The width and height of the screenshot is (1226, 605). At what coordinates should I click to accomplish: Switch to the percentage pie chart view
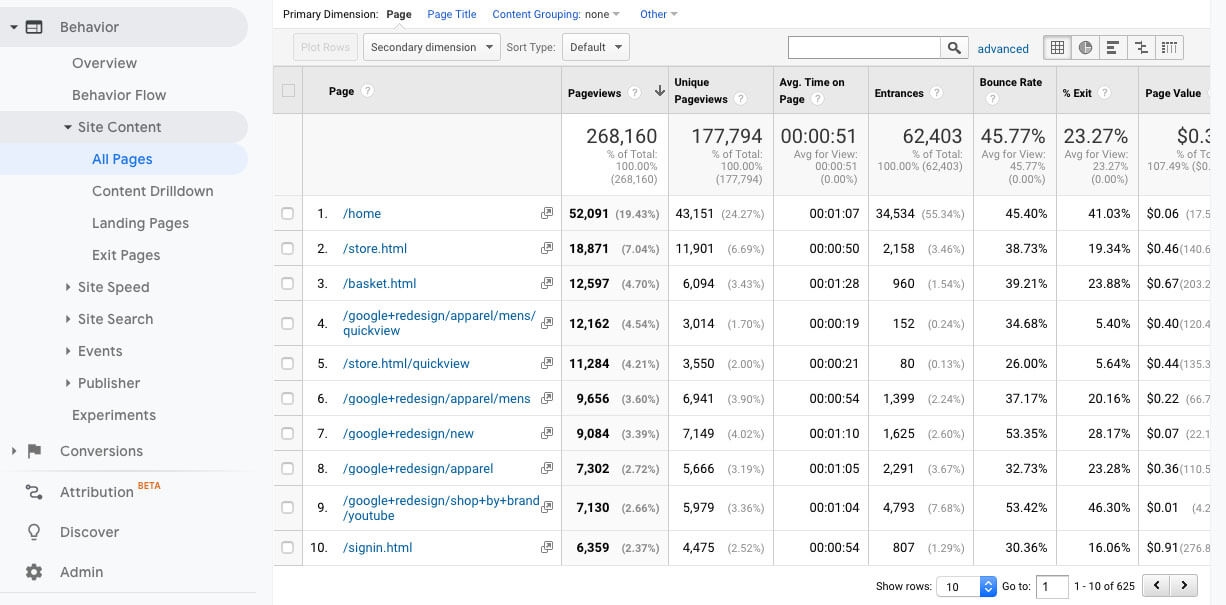1085,47
